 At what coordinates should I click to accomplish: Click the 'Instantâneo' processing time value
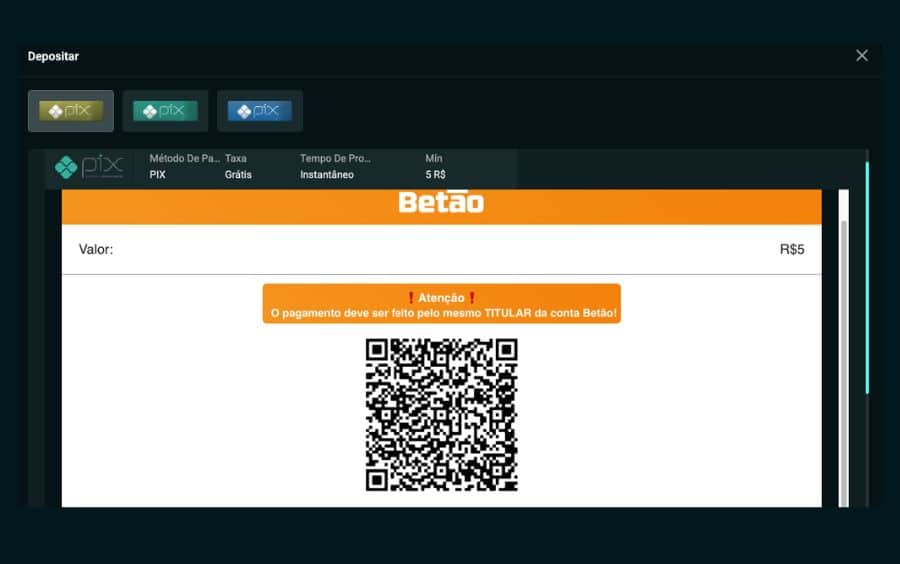(327, 174)
